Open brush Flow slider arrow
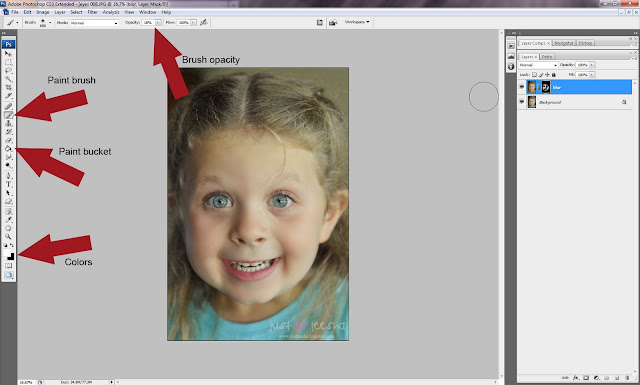Screen dimensions: 640x385 tap(193, 22)
